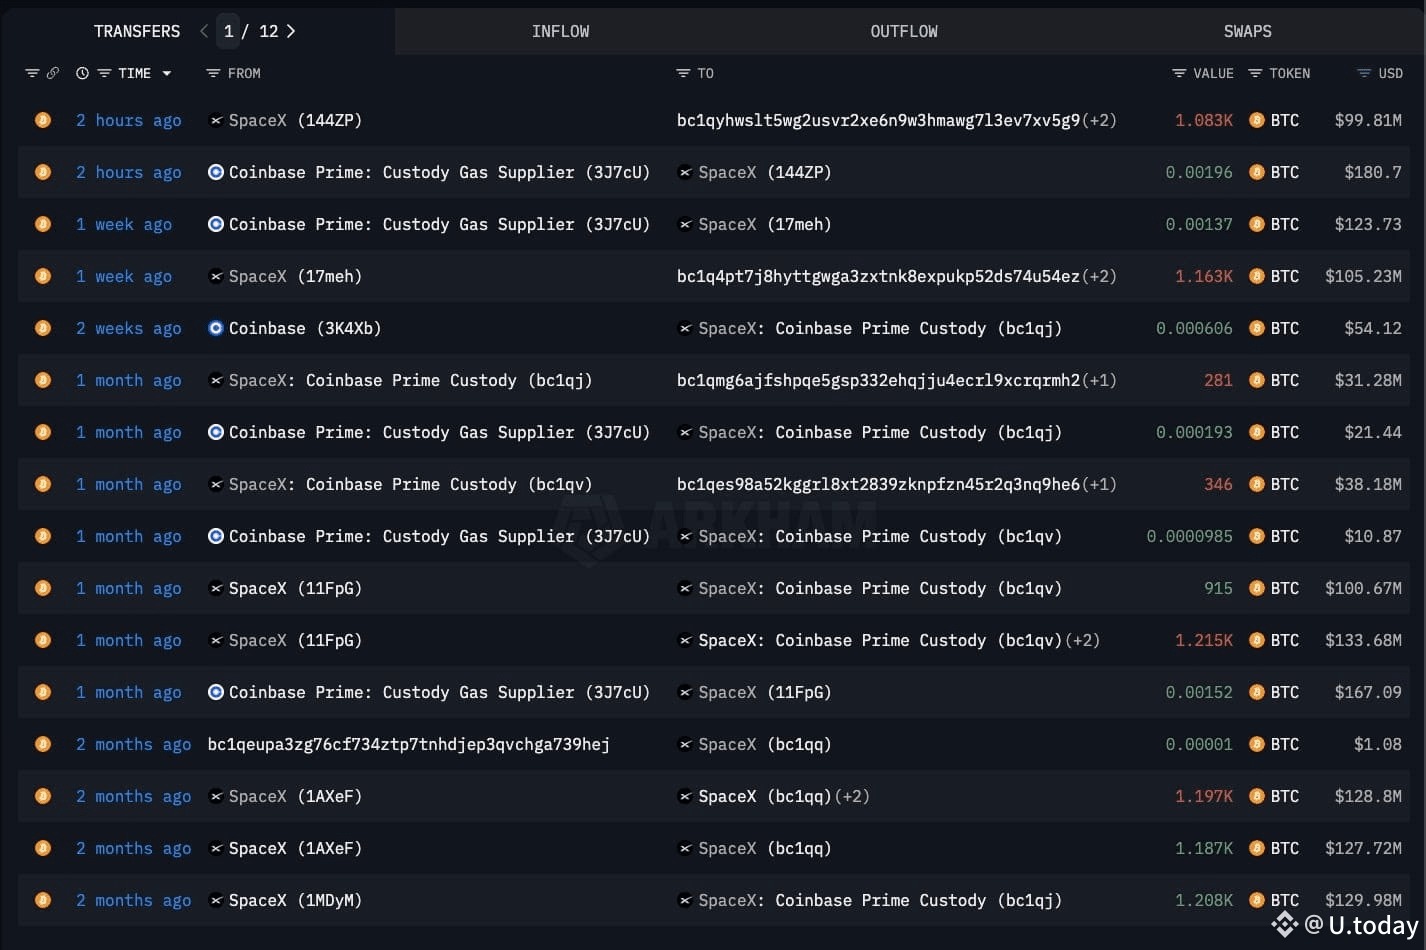Image resolution: width=1426 pixels, height=950 pixels.
Task: Open SpaceX (11FpG) recipient on $167.09 row
Action: click(765, 692)
